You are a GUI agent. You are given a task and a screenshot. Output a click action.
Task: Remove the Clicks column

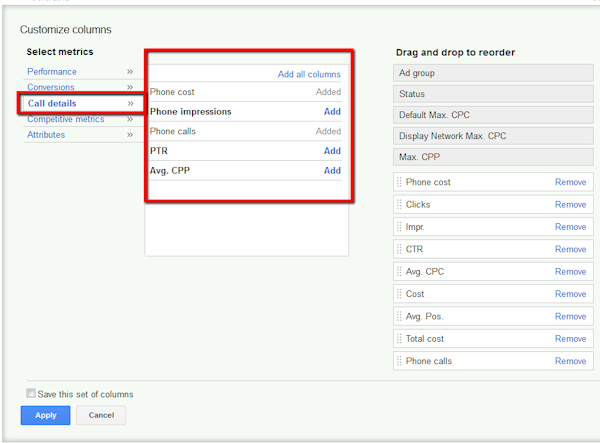[571, 204]
